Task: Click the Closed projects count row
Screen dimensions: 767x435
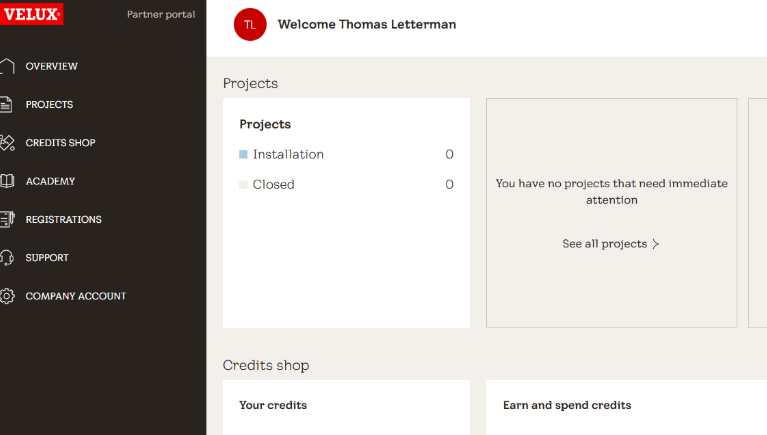Action: point(346,185)
